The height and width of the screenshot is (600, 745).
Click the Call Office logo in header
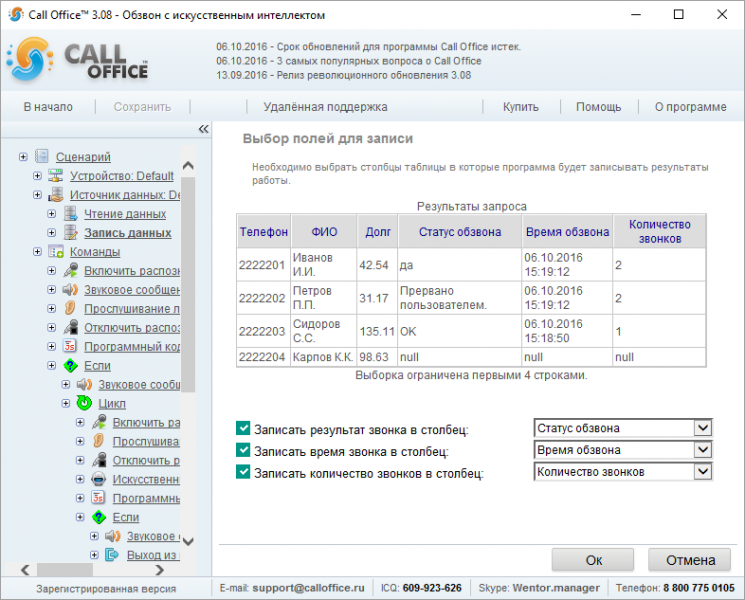coord(77,60)
